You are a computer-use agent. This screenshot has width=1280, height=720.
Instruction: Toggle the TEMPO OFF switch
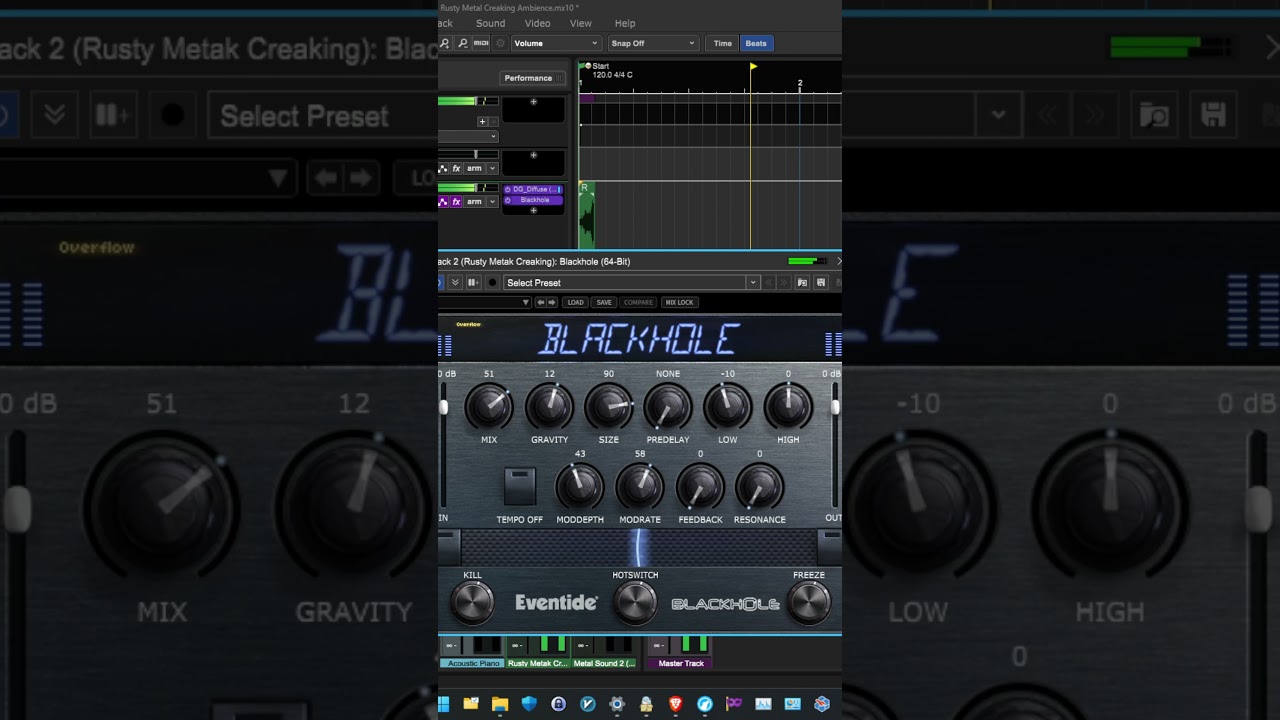(x=520, y=487)
